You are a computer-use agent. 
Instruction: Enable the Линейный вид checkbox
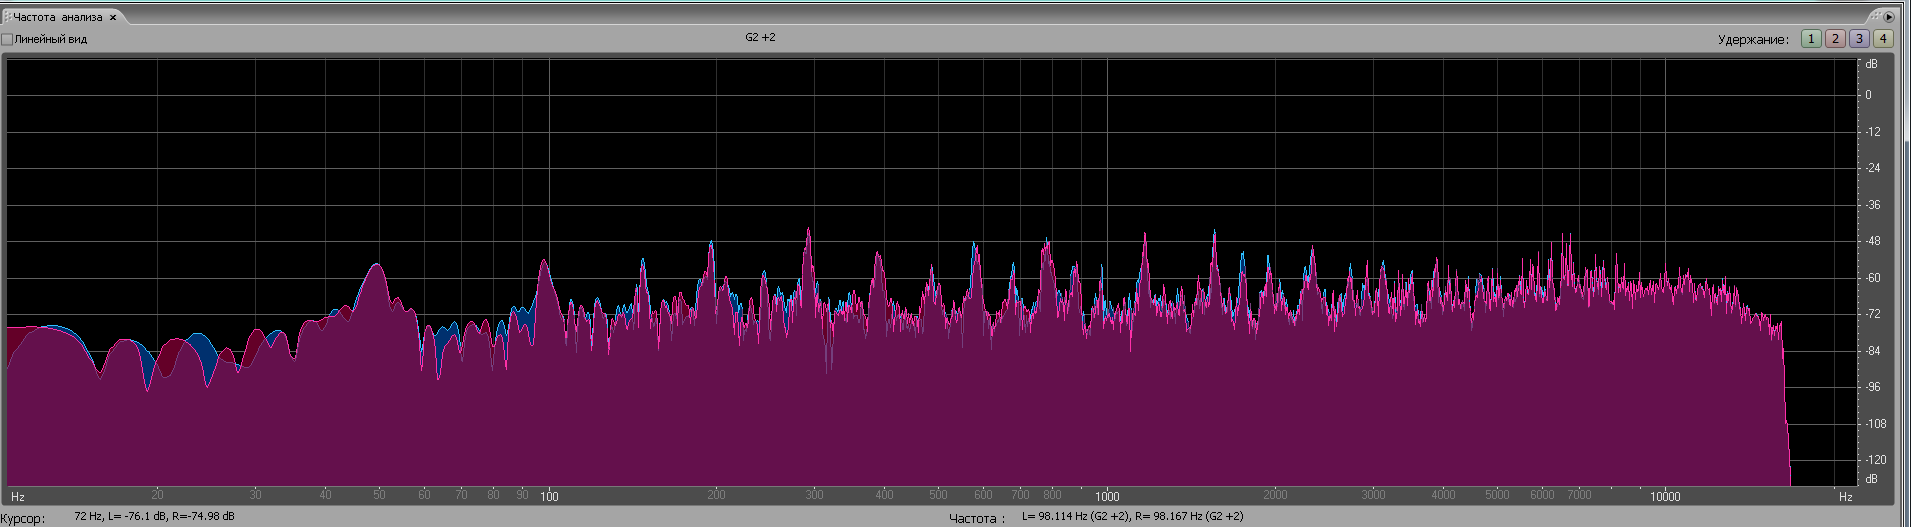click(x=8, y=39)
